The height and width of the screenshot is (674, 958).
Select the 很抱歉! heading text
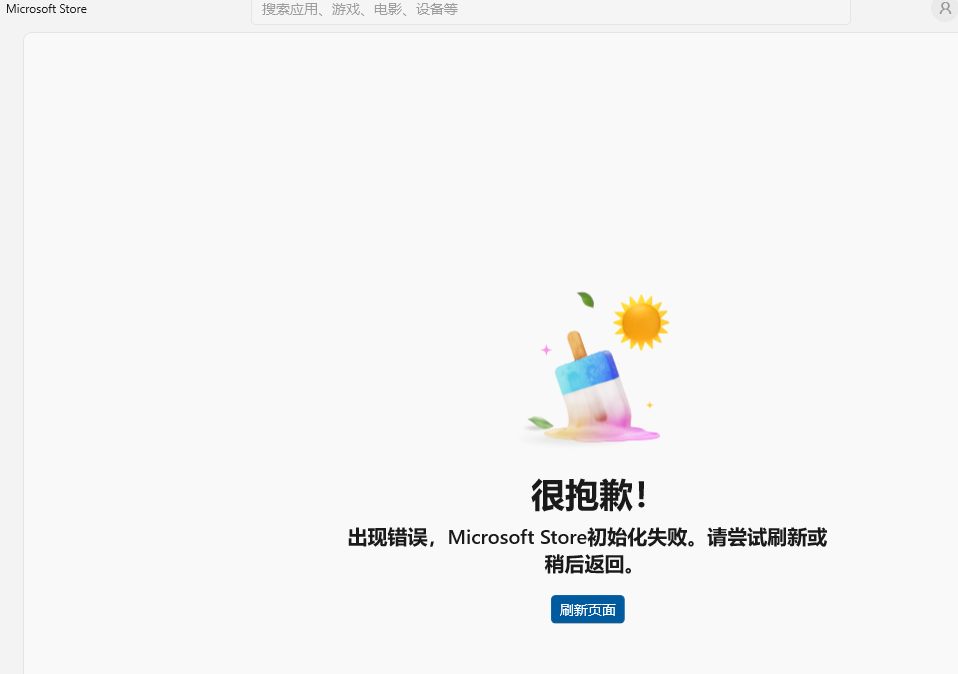point(588,495)
